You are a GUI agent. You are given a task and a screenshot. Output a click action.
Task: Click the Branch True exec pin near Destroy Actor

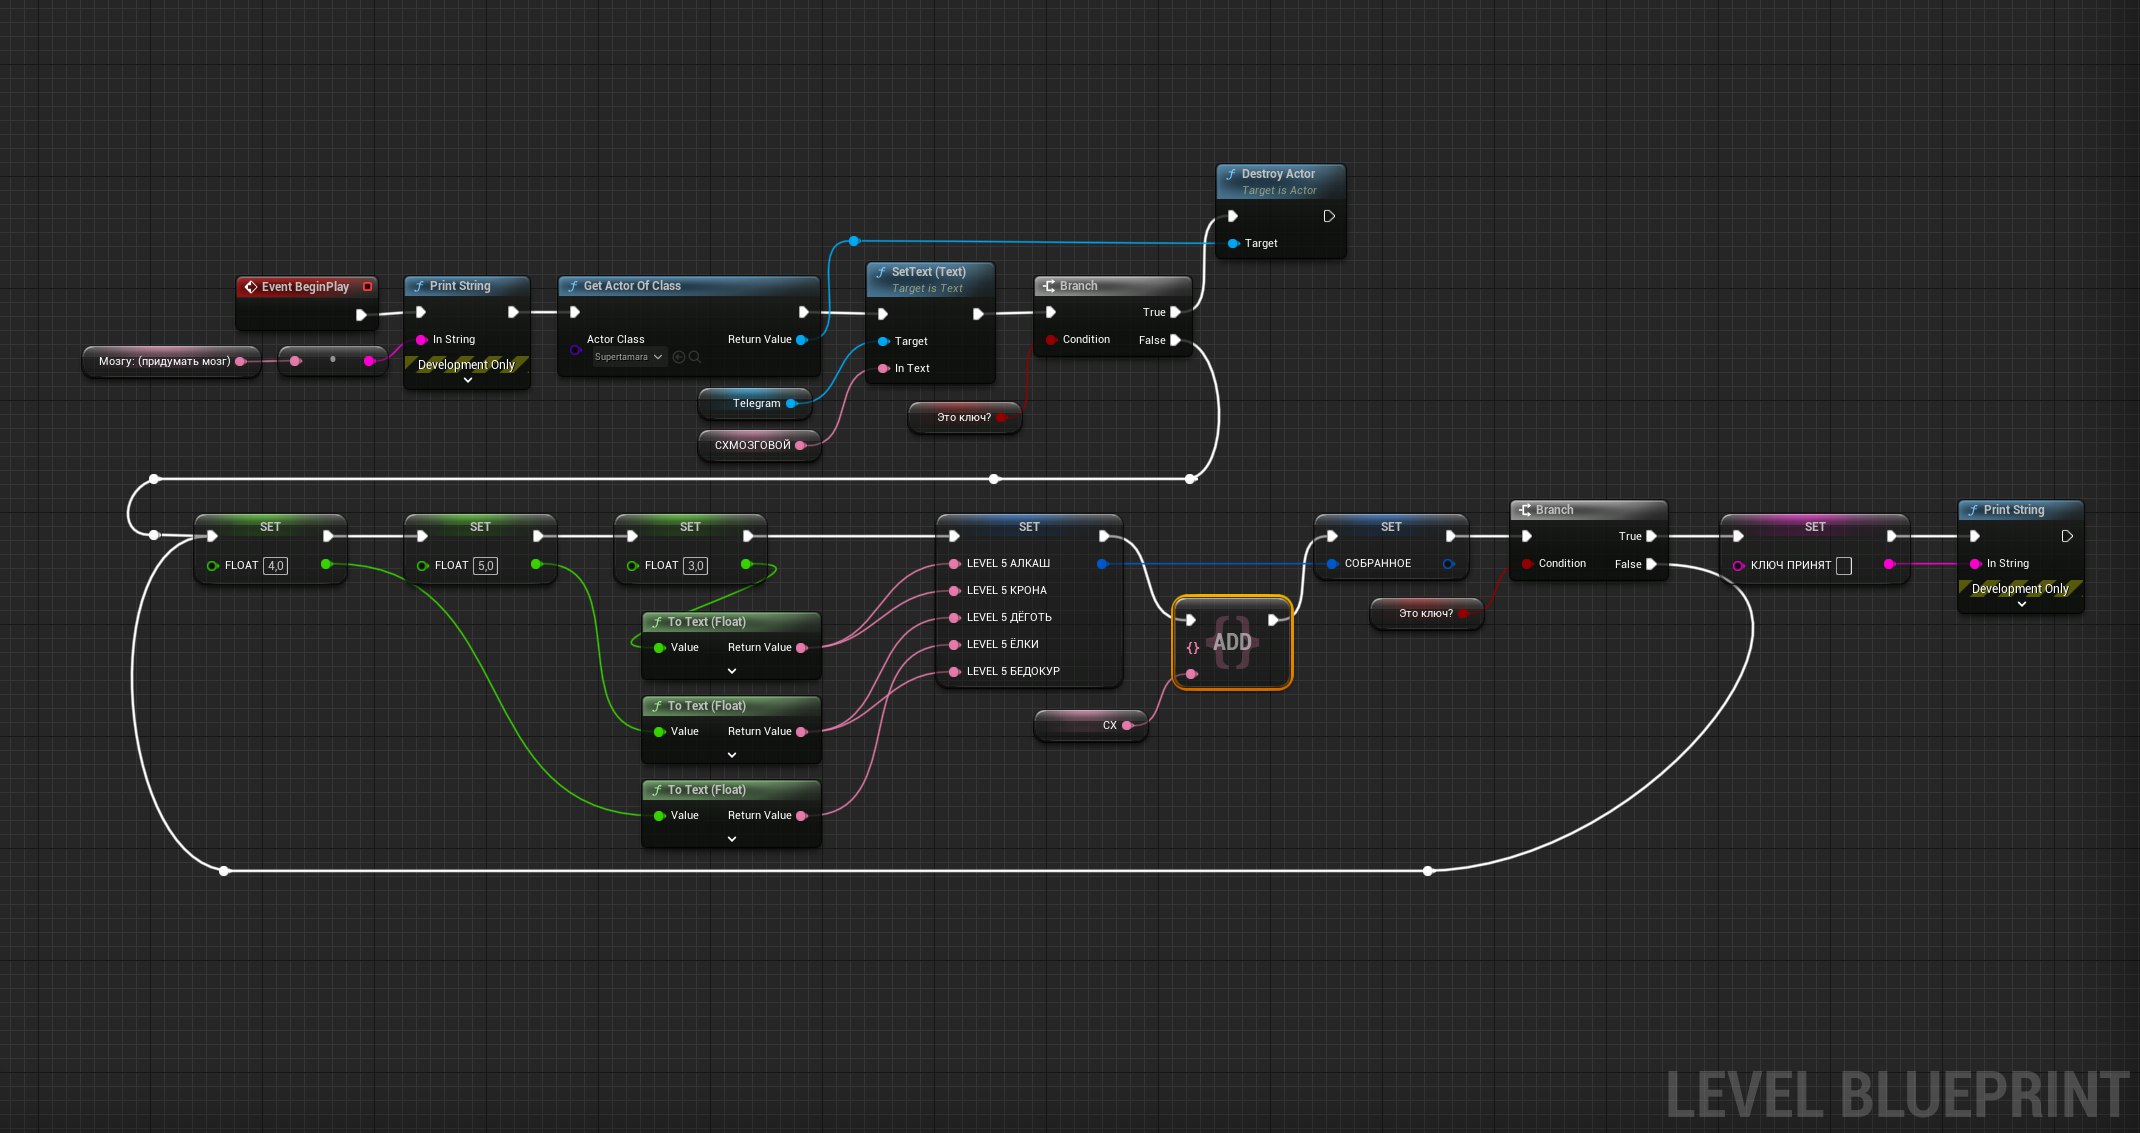point(1176,312)
